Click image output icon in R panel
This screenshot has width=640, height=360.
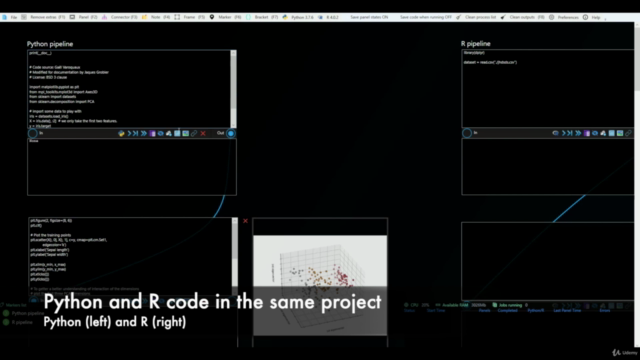pos(620,133)
